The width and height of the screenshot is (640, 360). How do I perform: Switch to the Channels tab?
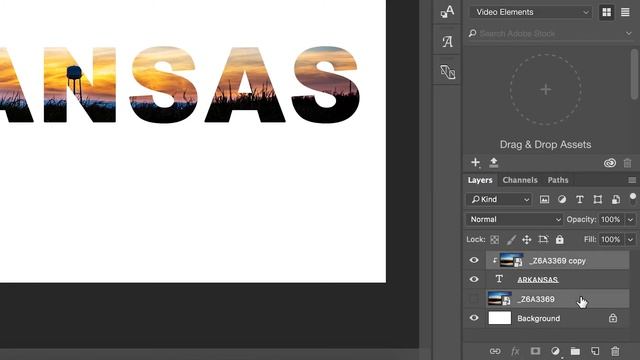tap(520, 180)
